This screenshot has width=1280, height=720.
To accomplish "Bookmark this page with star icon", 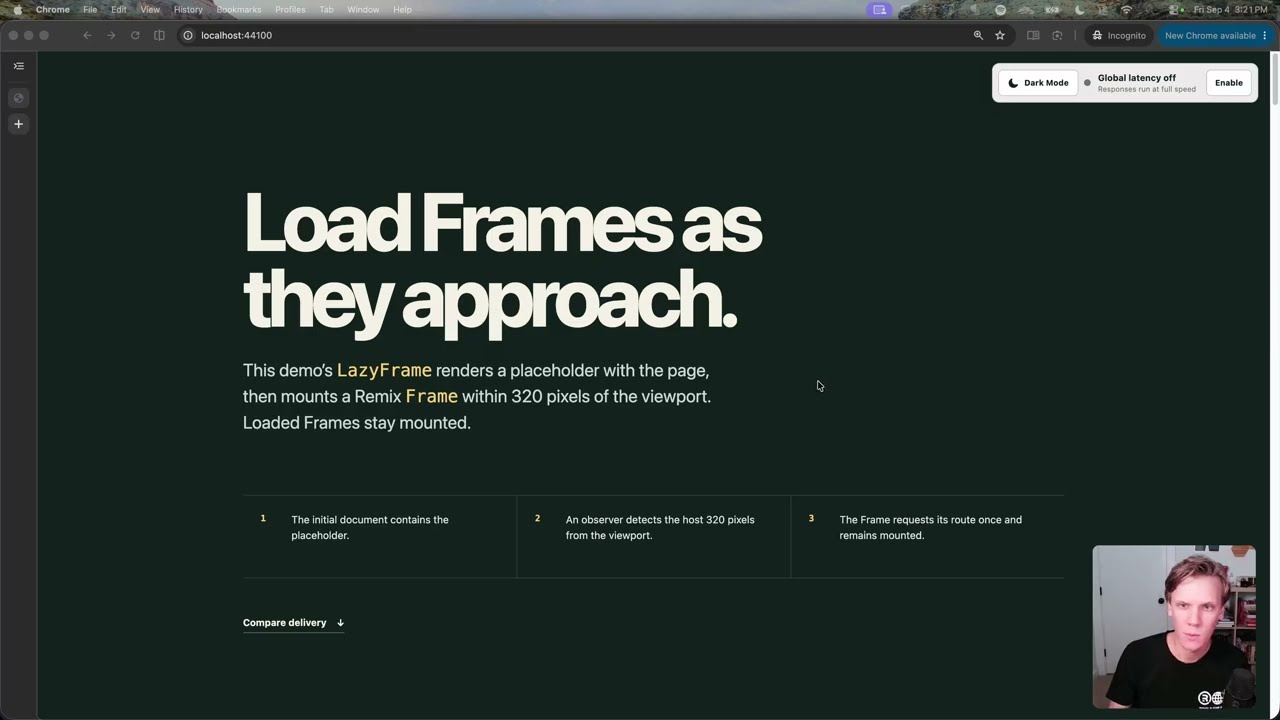I will pyautogui.click(x=999, y=35).
